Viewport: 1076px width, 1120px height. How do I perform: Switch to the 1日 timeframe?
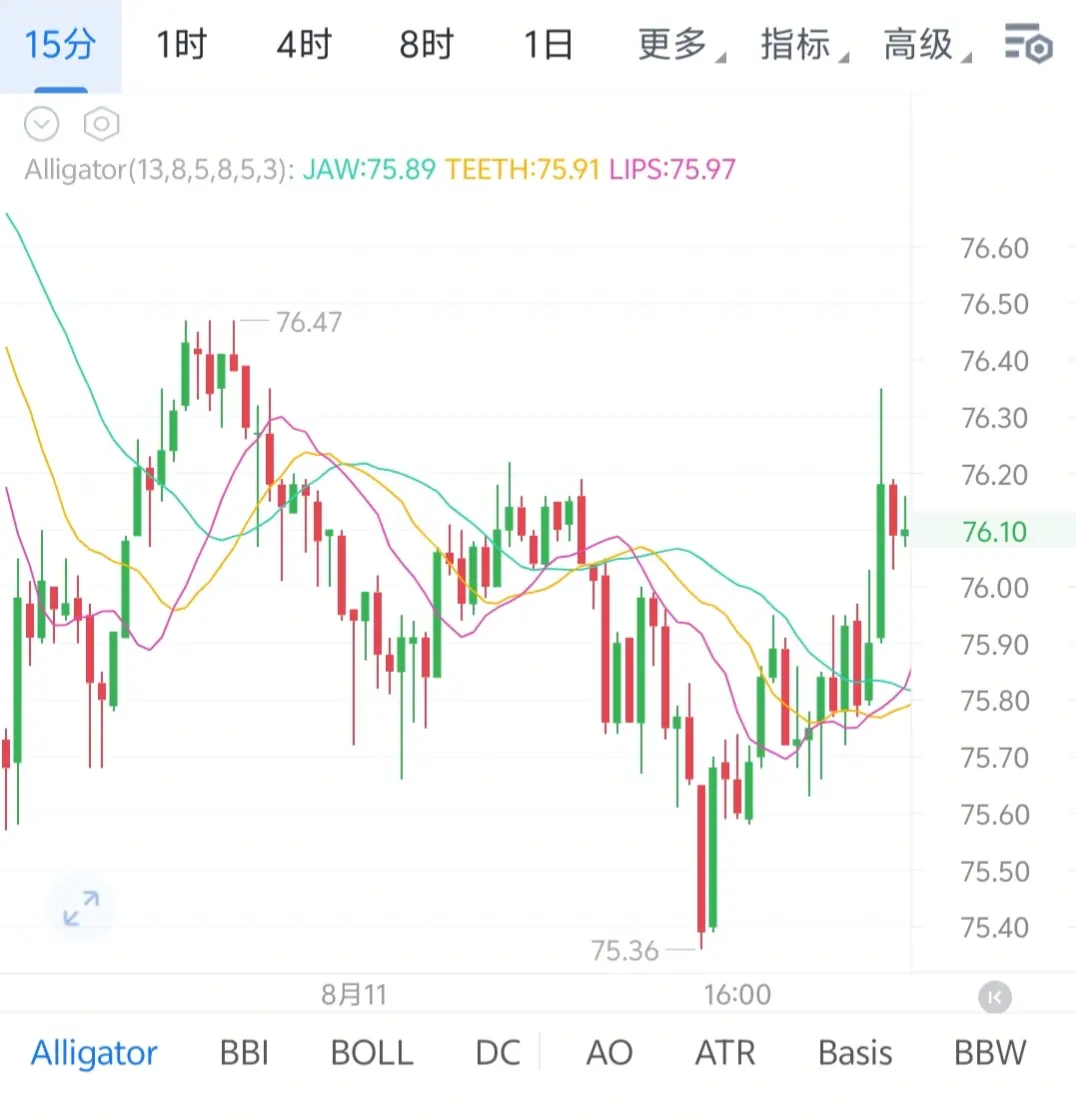(x=548, y=45)
